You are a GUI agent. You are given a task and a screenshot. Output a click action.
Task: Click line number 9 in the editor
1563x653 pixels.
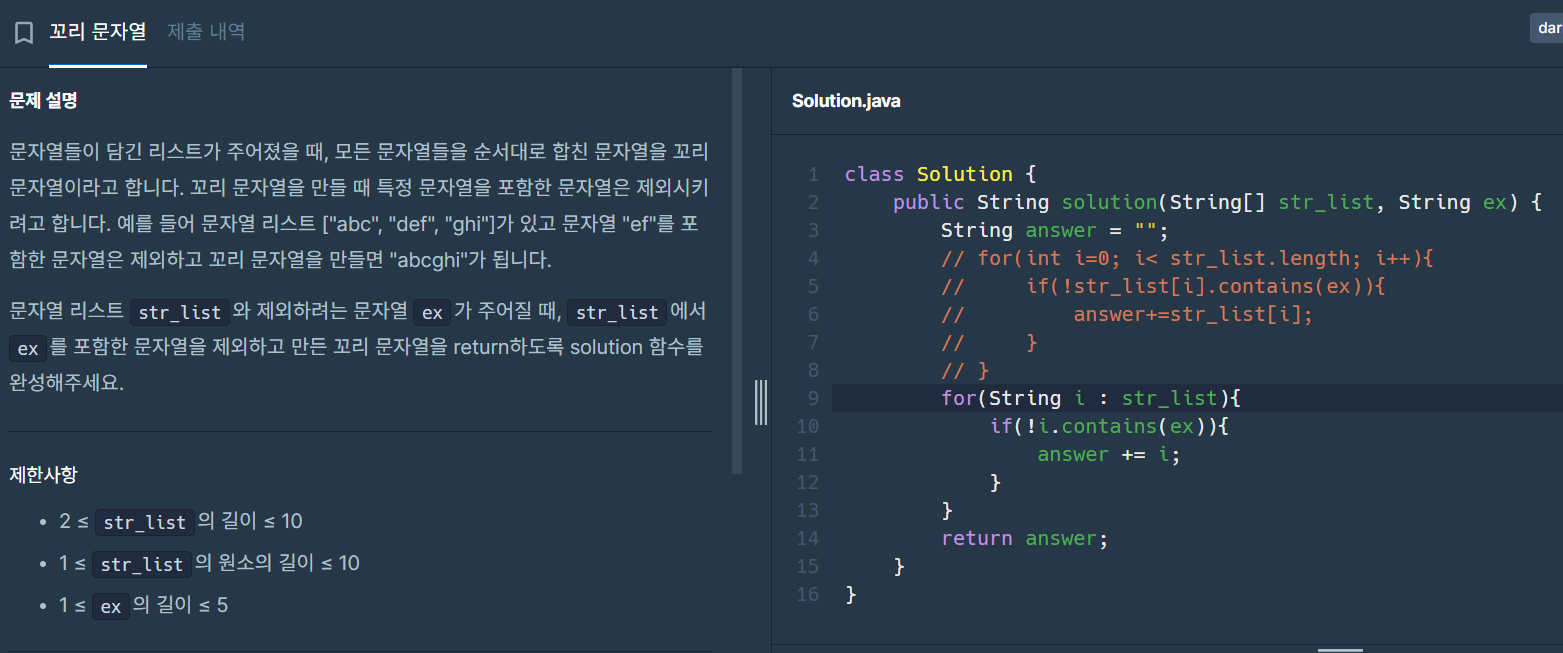pyautogui.click(x=813, y=398)
